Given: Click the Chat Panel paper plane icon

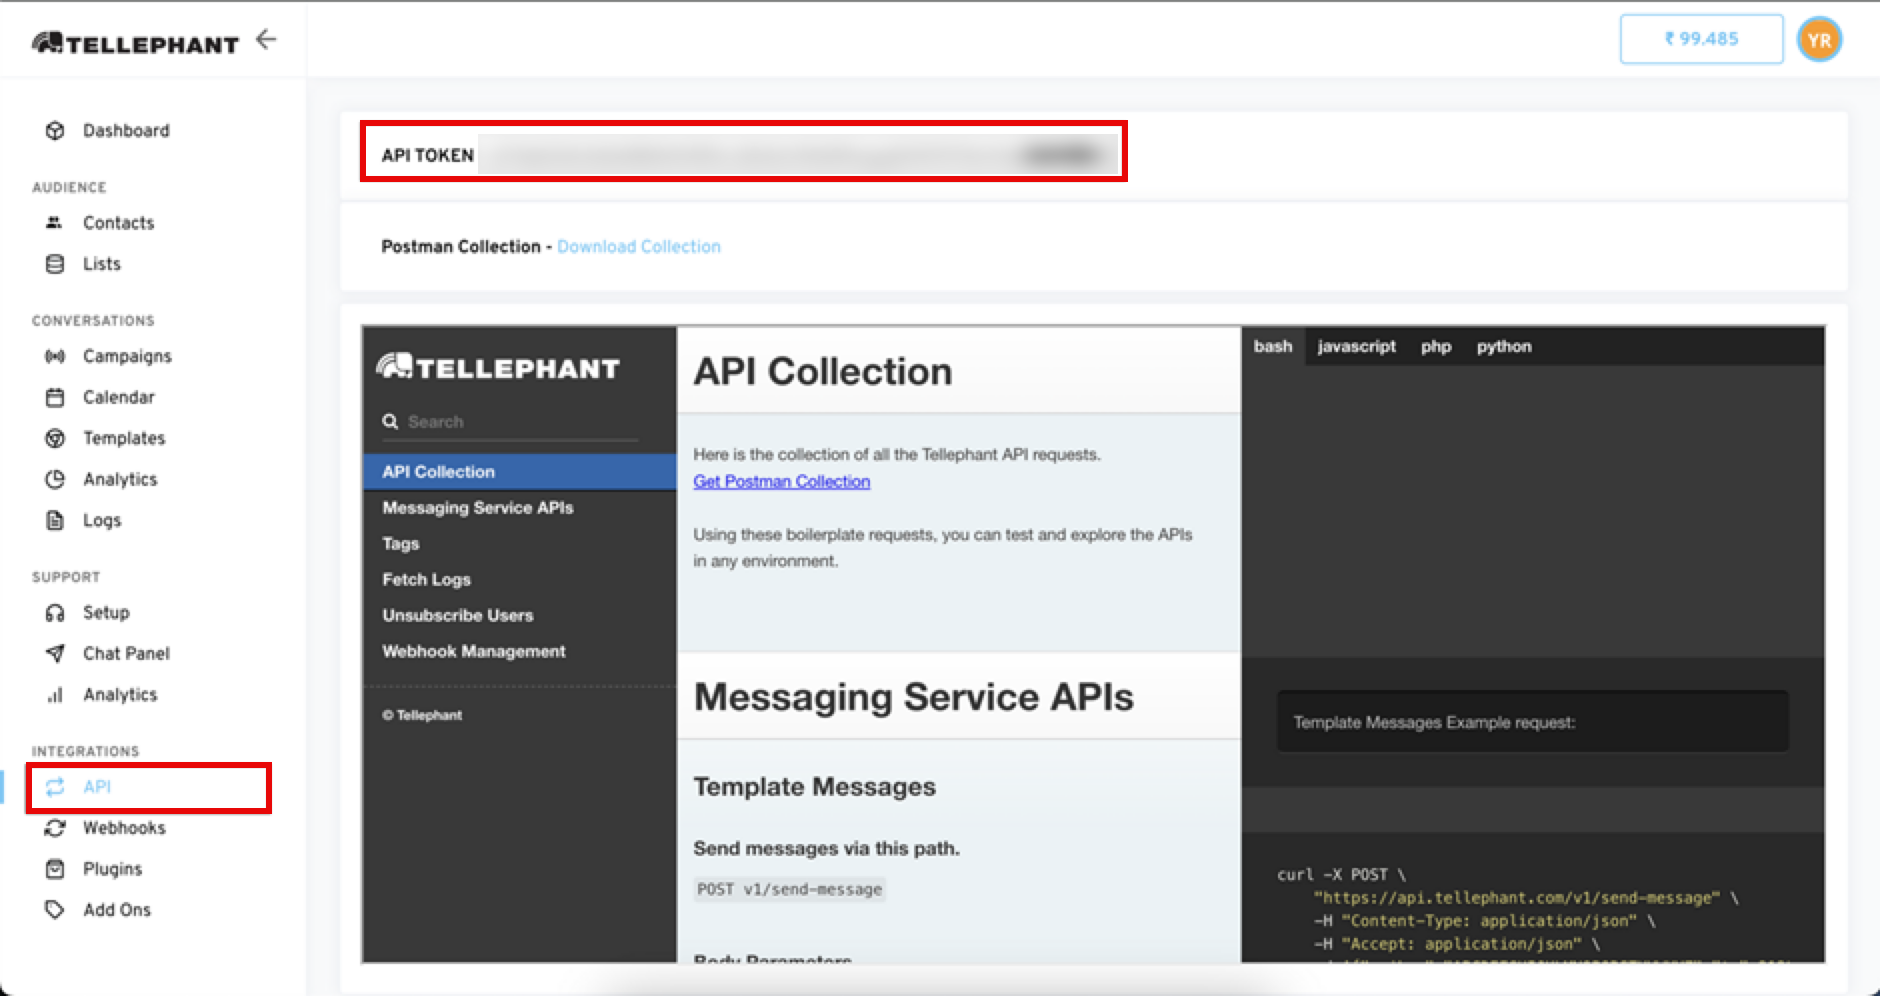Looking at the screenshot, I should tap(55, 653).
